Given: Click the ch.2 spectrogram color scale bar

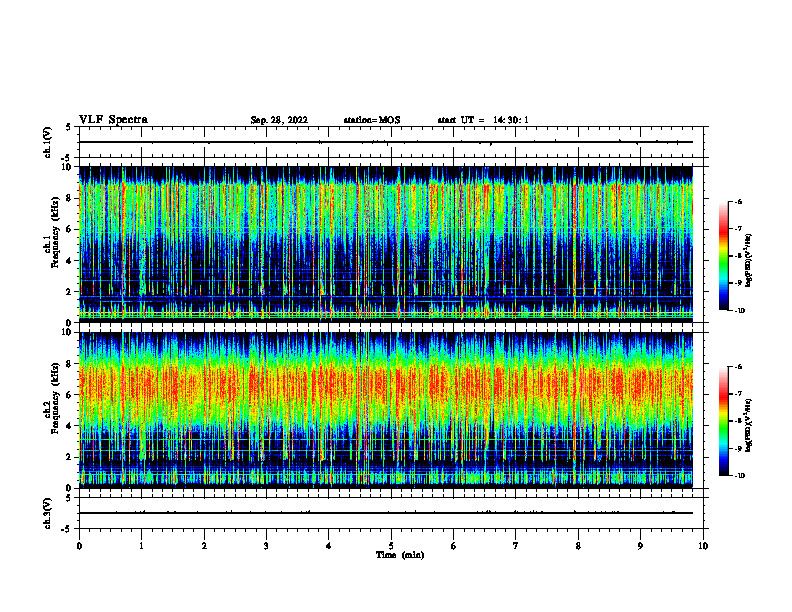Looking at the screenshot, I should (723, 421).
